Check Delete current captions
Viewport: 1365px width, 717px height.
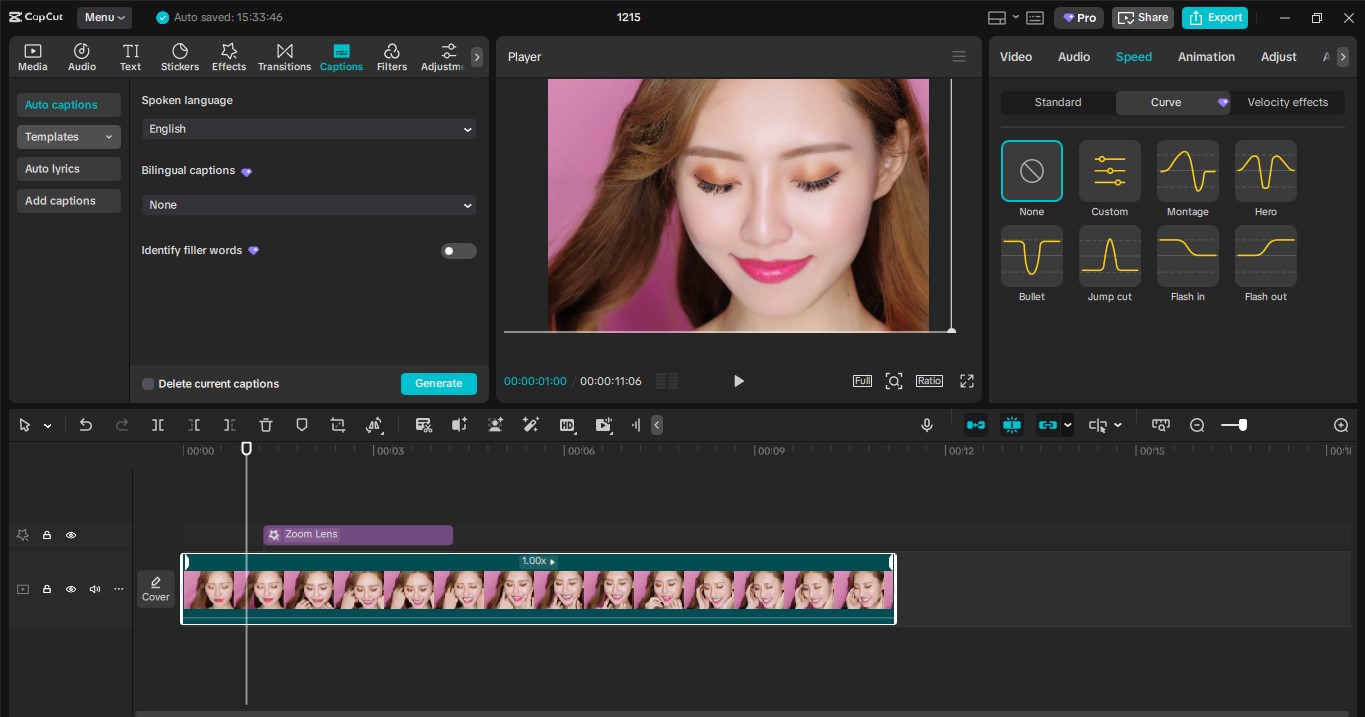148,384
